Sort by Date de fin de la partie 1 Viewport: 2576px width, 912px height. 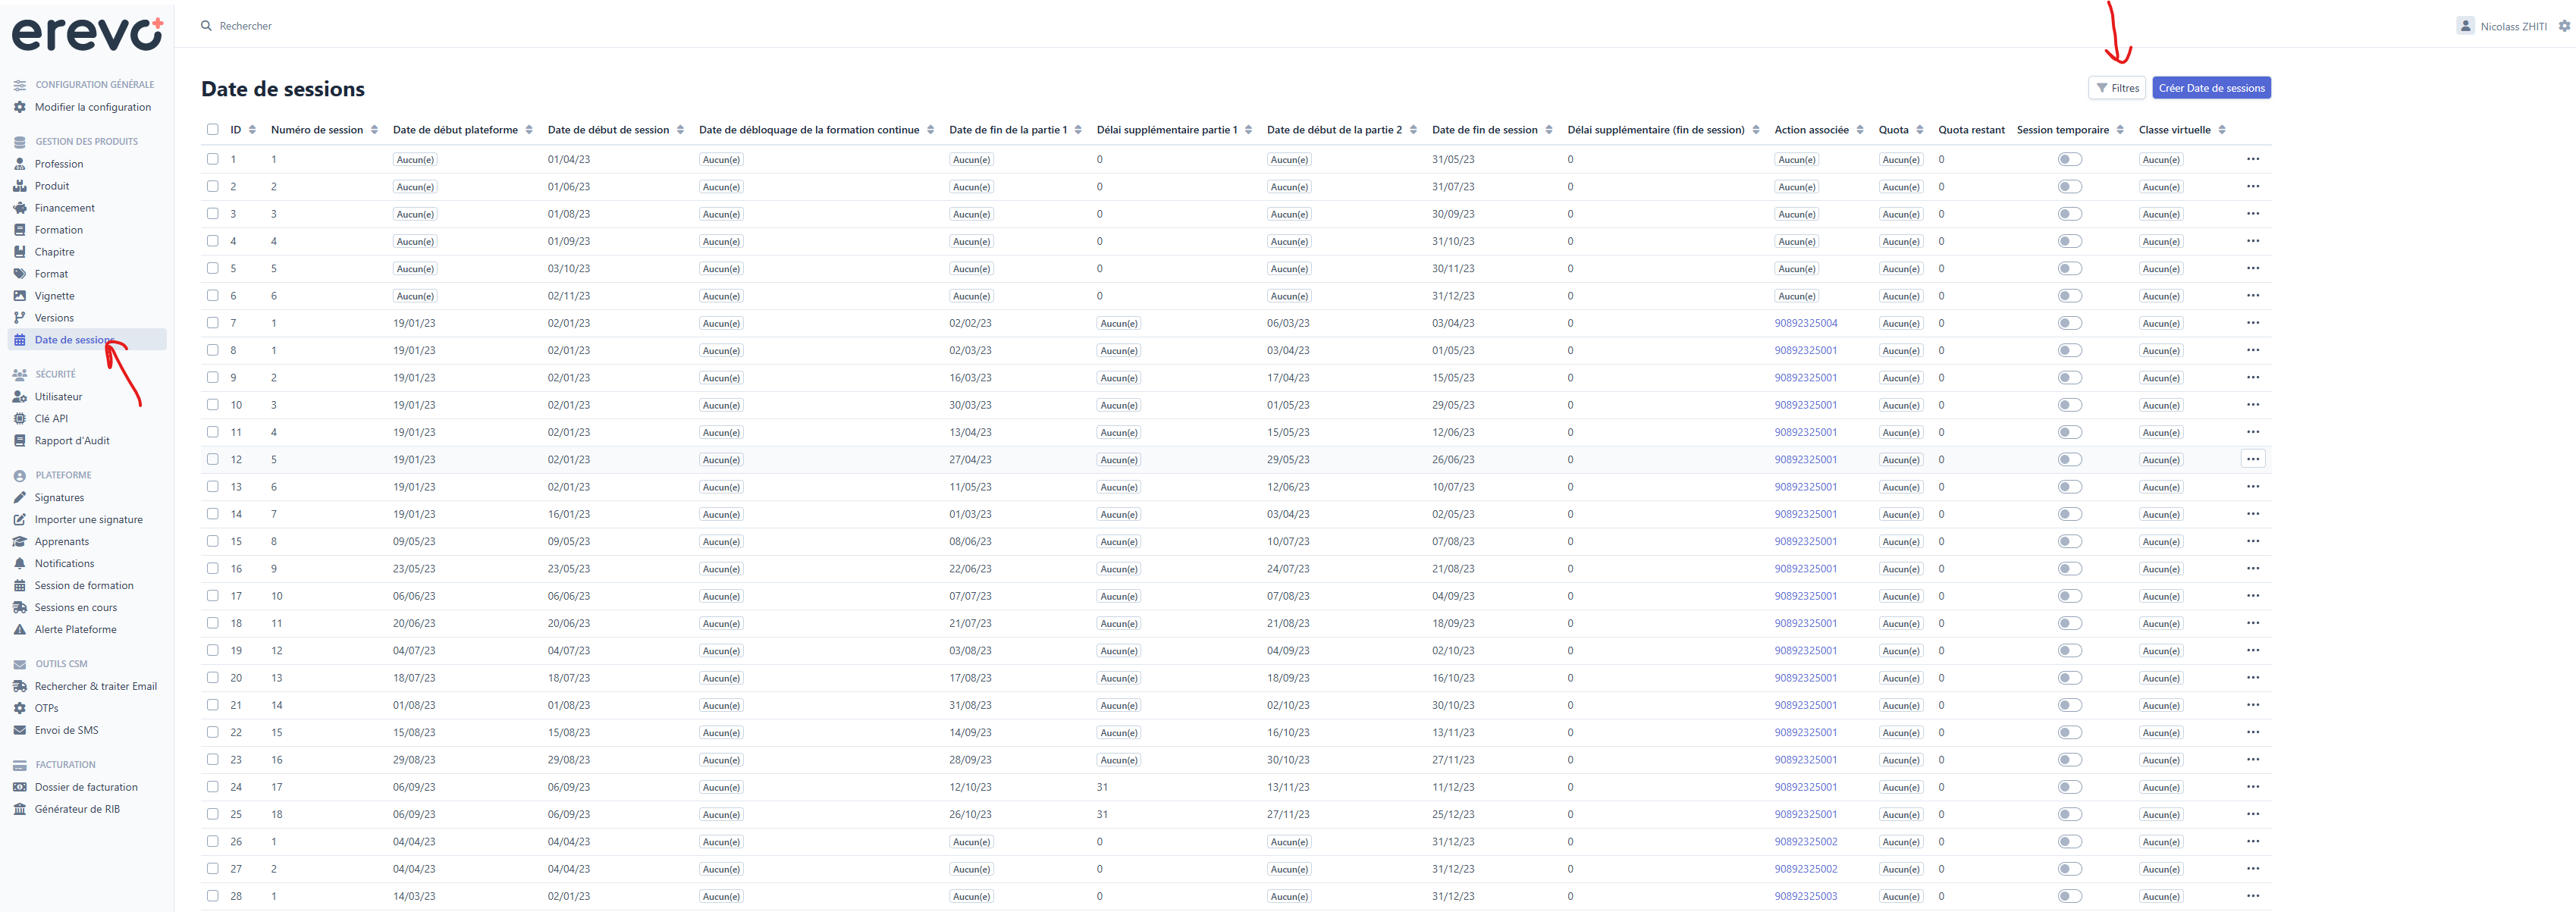tap(1015, 130)
